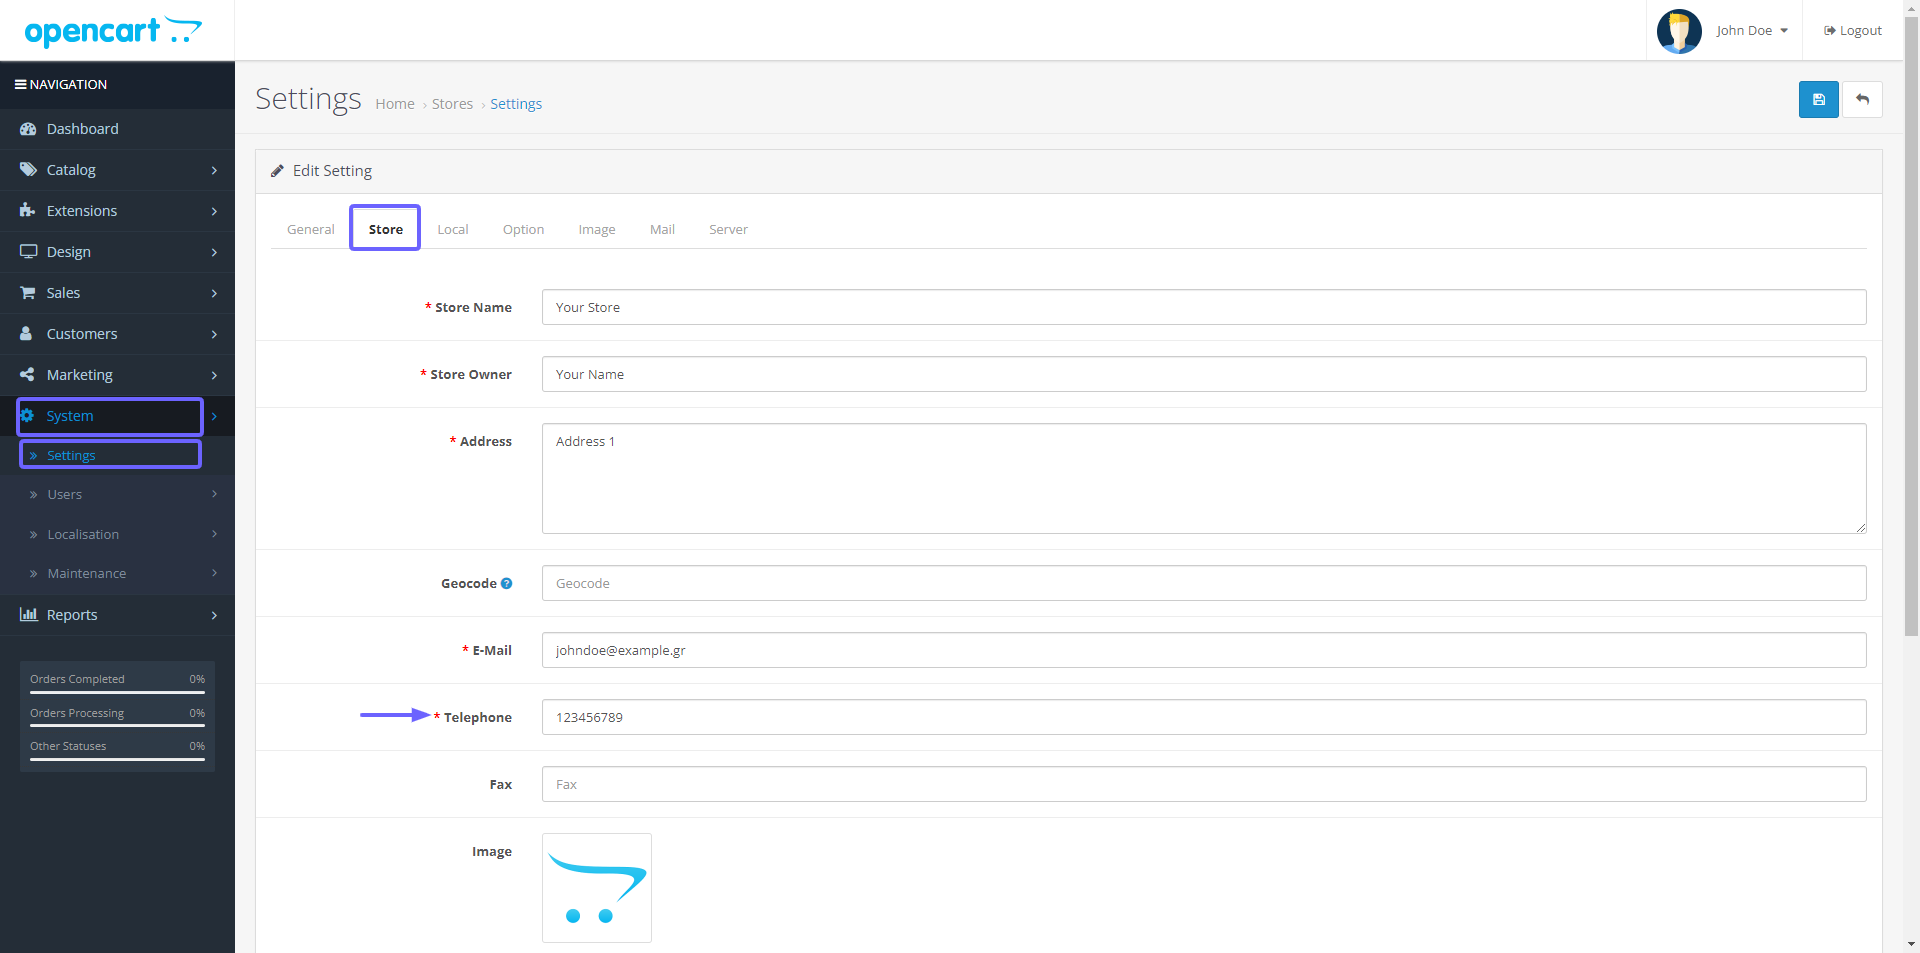
Task: Click the Orders Processing progress bar
Action: click(117, 726)
